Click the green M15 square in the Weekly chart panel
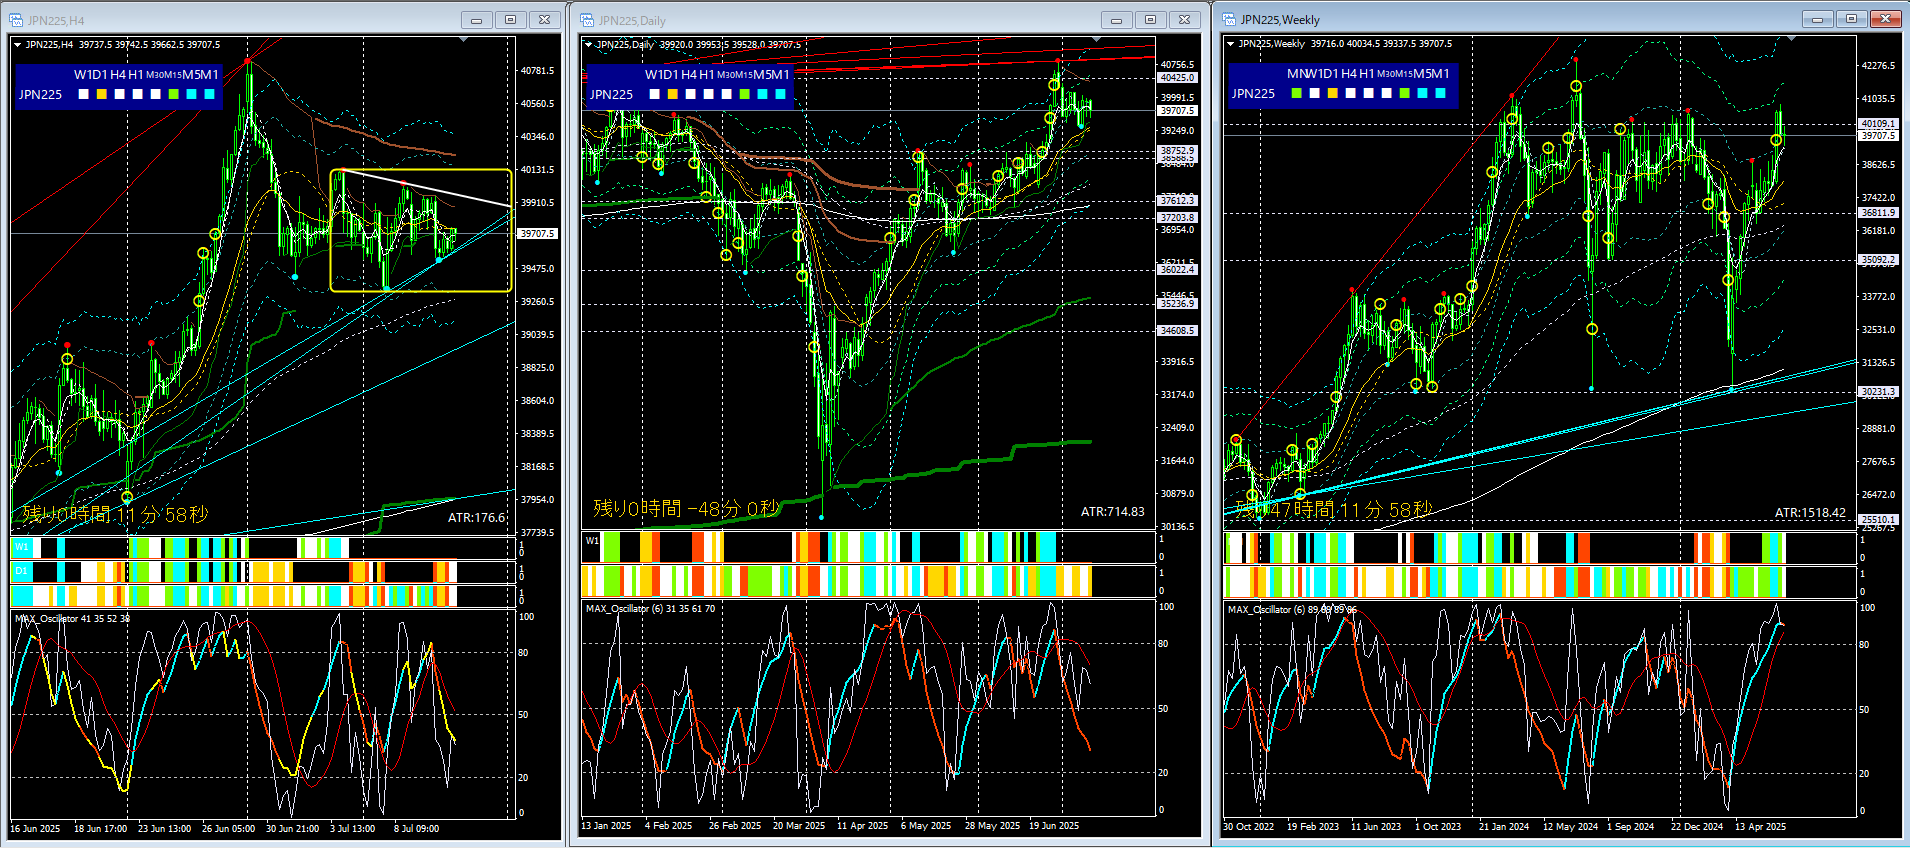Image resolution: width=1910 pixels, height=848 pixels. coord(1405,93)
